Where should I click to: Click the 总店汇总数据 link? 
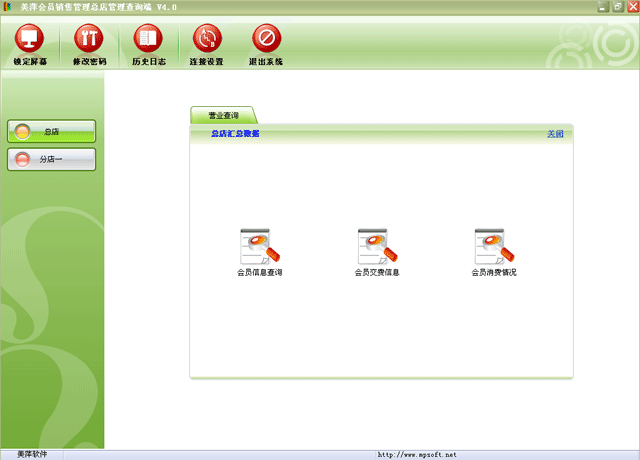pyautogui.click(x=235, y=134)
